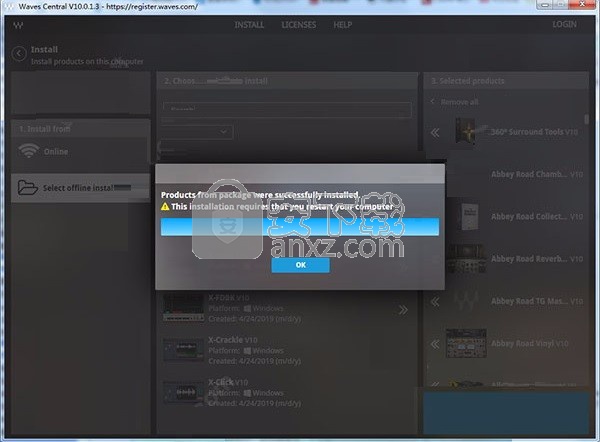This screenshot has height=442, width=600.
Task: Click the OK button in the dialog
Action: coord(300,265)
